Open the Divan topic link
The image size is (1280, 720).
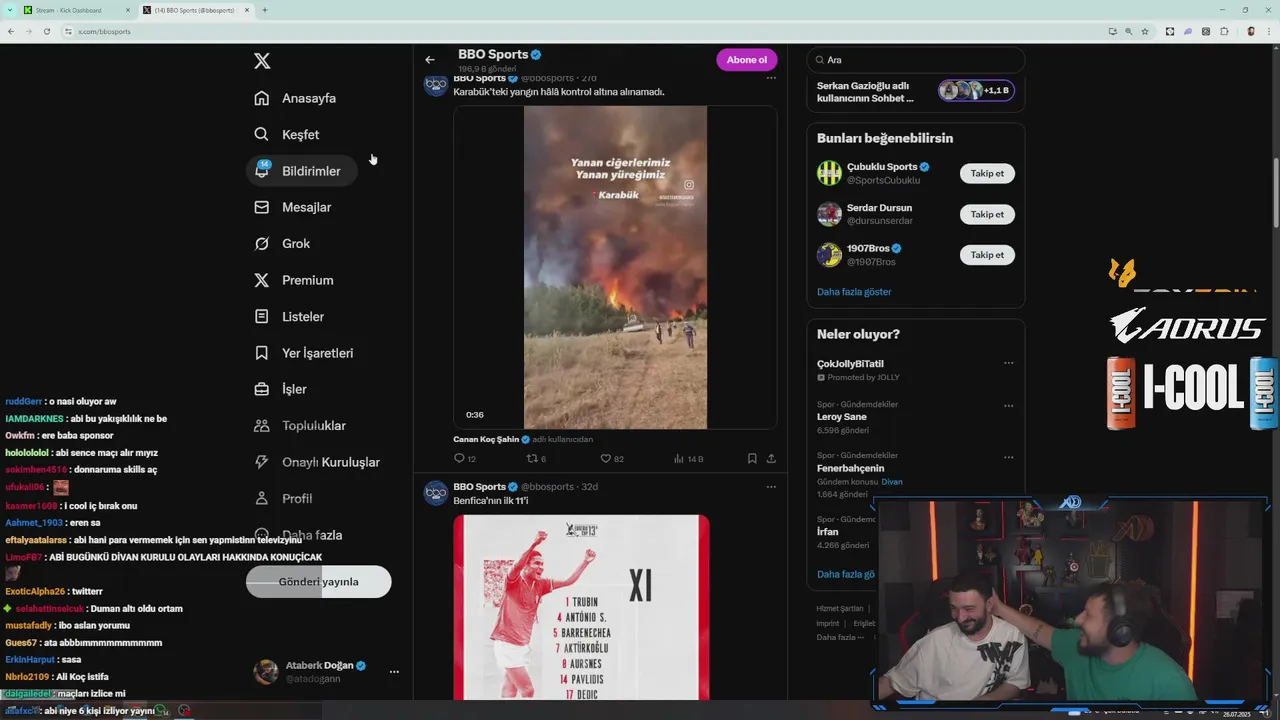(x=892, y=482)
